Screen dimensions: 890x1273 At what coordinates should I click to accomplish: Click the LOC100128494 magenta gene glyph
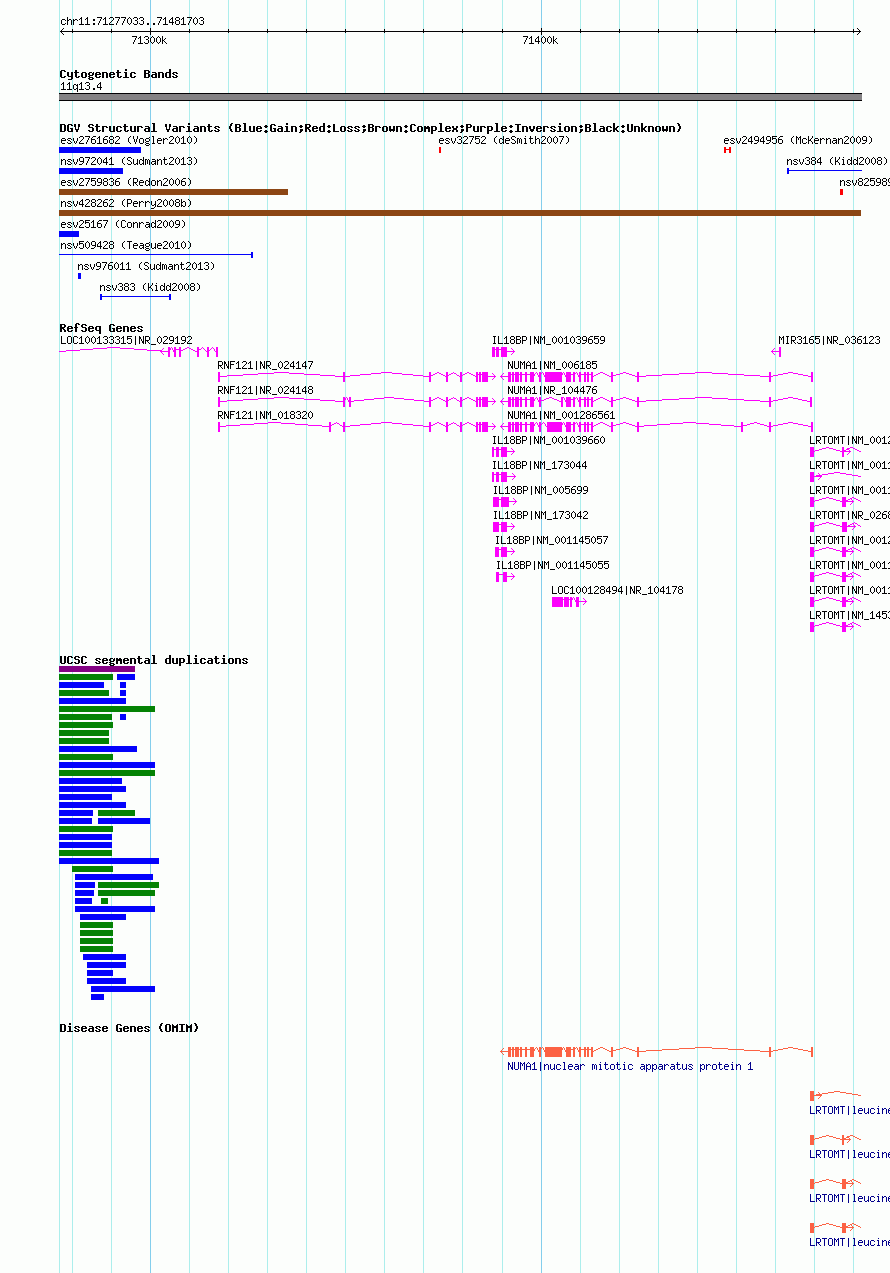(x=568, y=602)
